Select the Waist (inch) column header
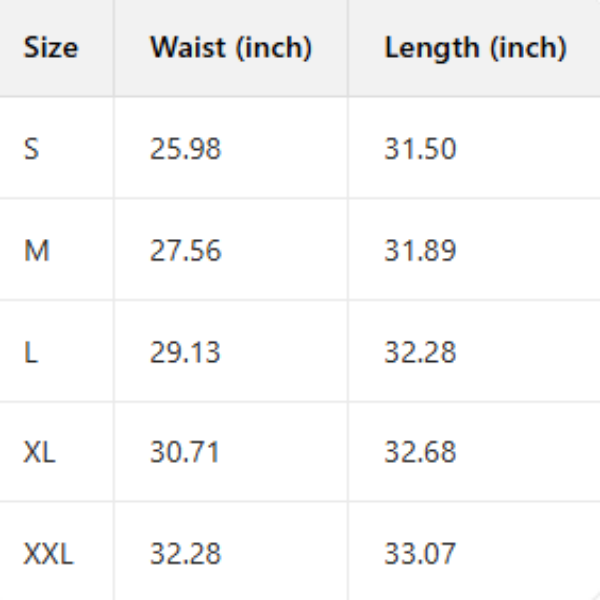The width and height of the screenshot is (600, 600). [x=231, y=47]
